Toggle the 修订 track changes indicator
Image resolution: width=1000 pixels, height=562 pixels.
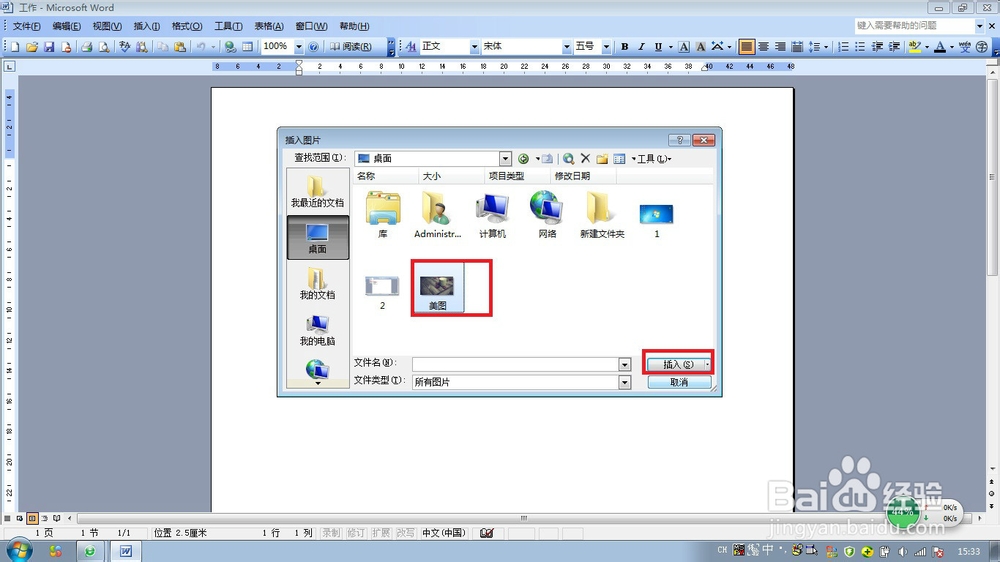point(356,533)
